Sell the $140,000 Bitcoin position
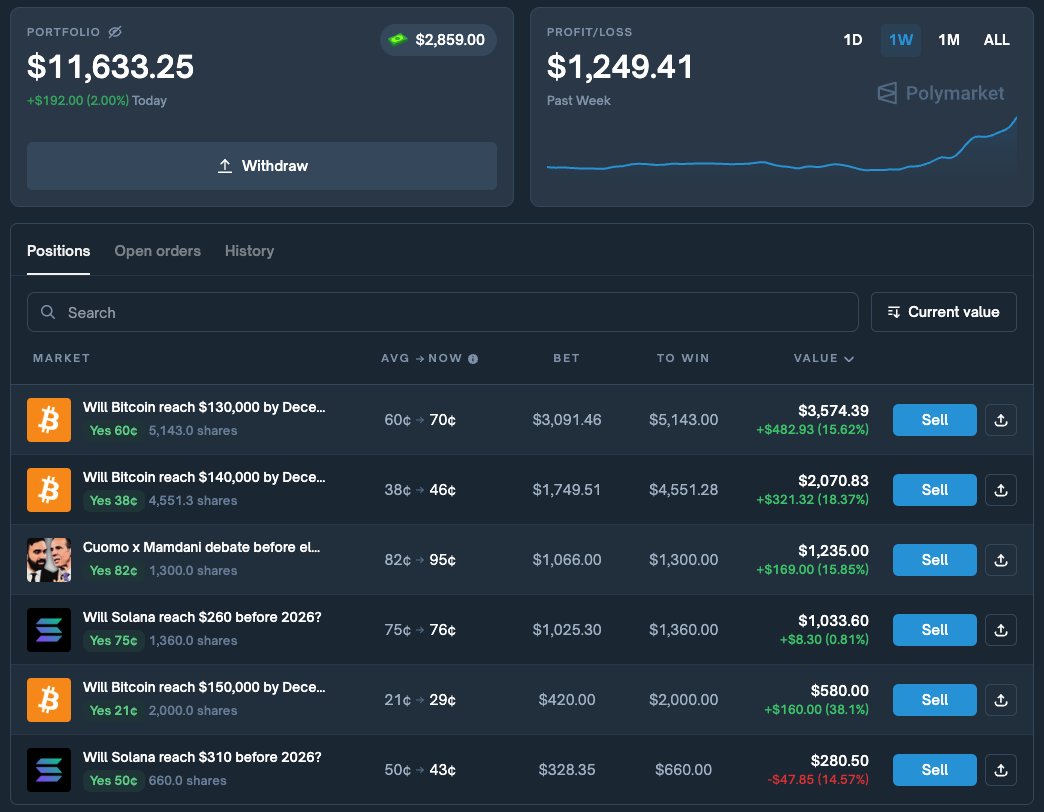The height and width of the screenshot is (812, 1044). click(x=934, y=490)
